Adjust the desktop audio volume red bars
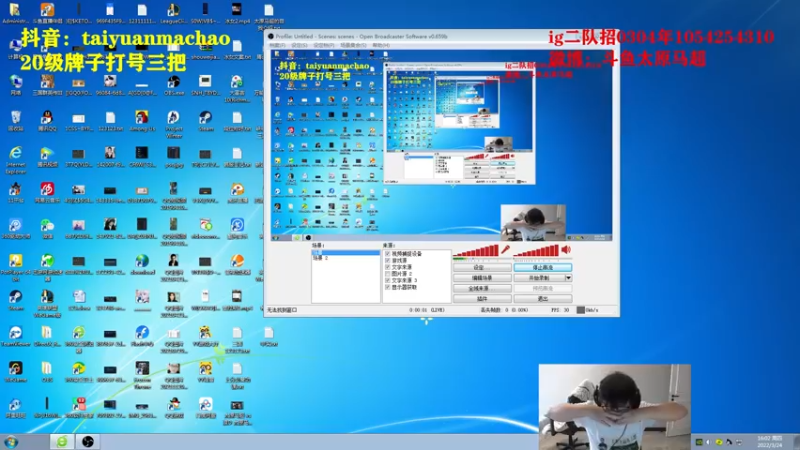Image resolution: width=800 pixels, height=450 pixels. (536, 251)
